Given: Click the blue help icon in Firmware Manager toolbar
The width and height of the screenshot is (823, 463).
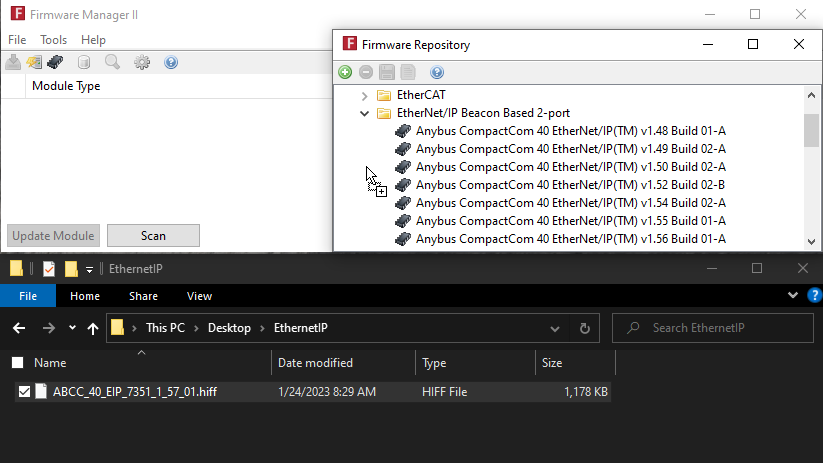Looking at the screenshot, I should pyautogui.click(x=171, y=62).
